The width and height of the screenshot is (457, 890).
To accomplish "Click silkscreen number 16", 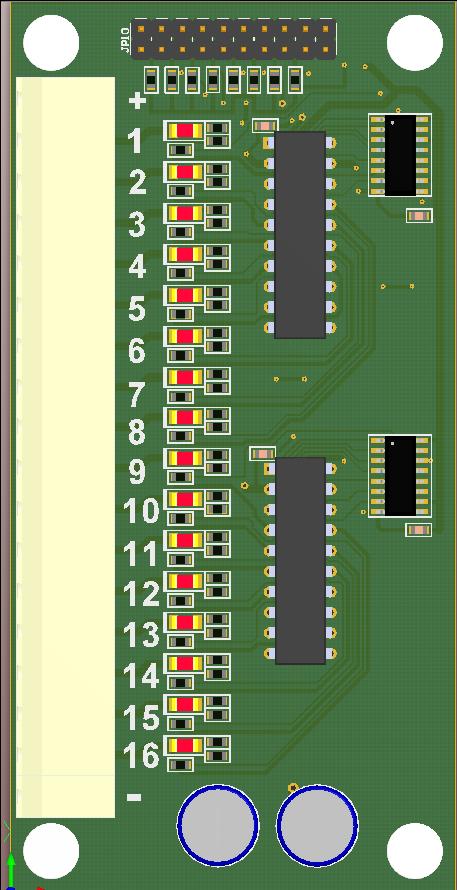I will pyautogui.click(x=142, y=756).
